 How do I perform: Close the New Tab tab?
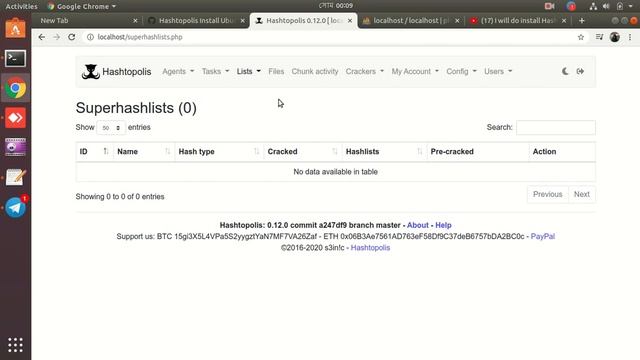[x=135, y=20]
